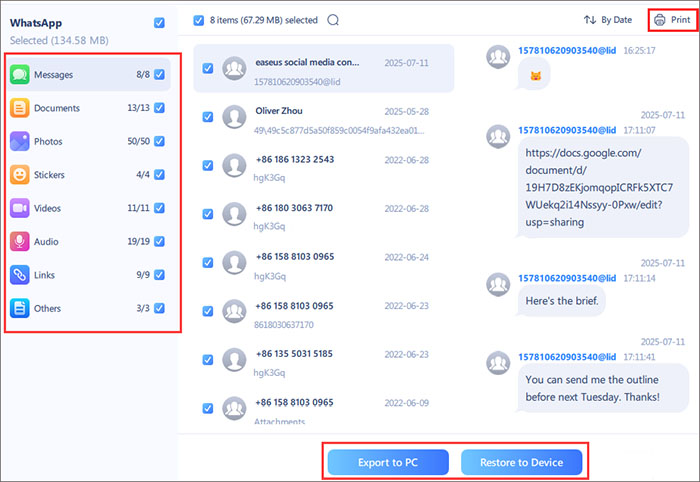This screenshot has width=700, height=482.
Task: Open the By Date sort option
Action: tap(608, 20)
